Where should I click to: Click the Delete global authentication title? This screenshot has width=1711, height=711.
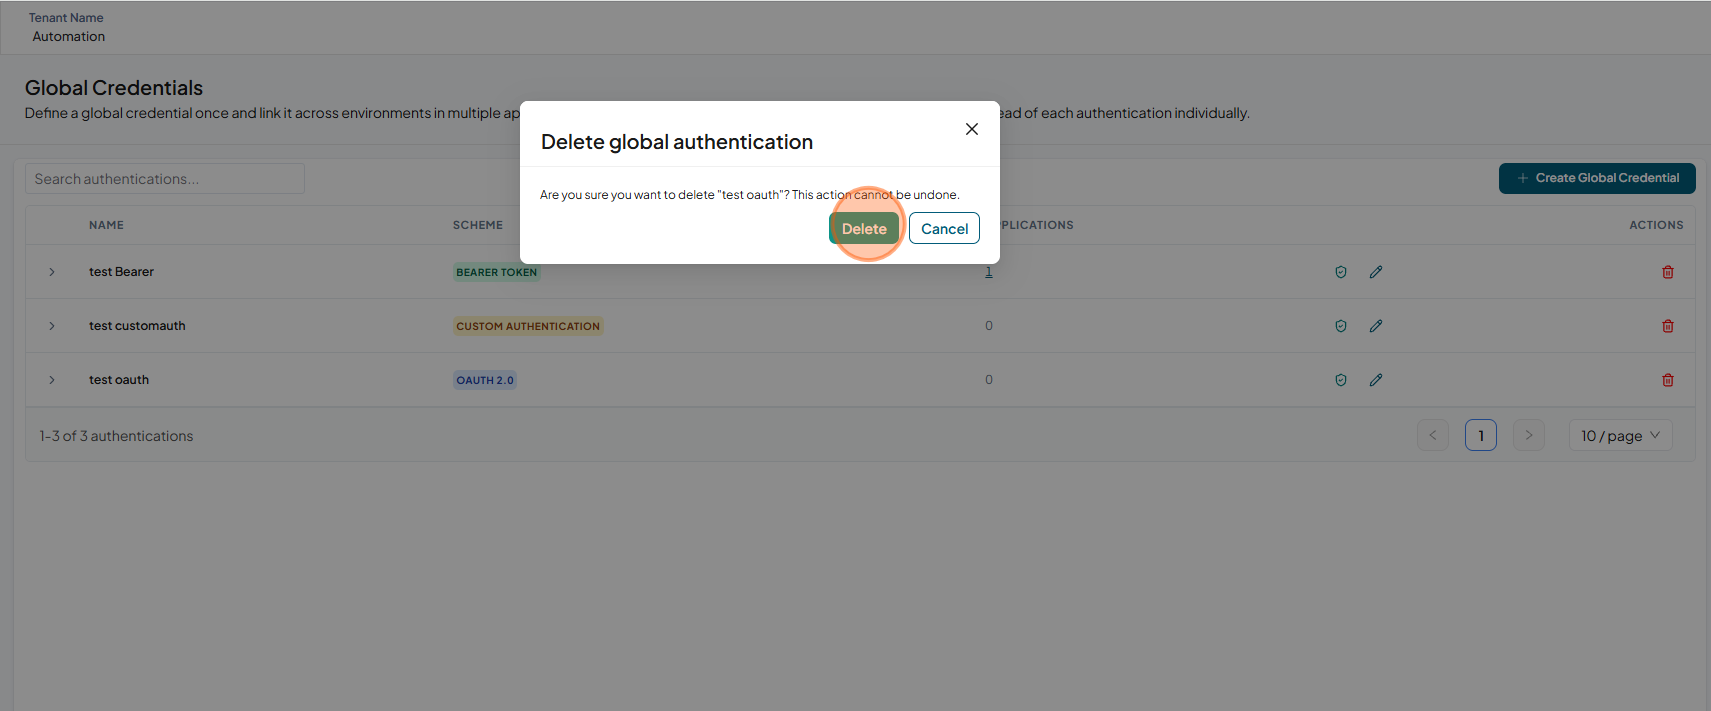tap(677, 142)
